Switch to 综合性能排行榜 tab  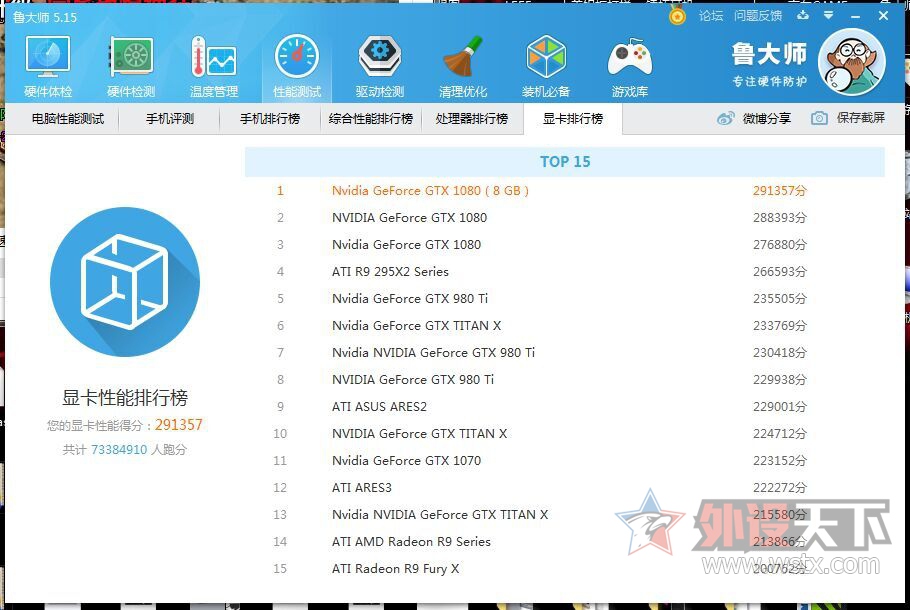click(x=371, y=119)
